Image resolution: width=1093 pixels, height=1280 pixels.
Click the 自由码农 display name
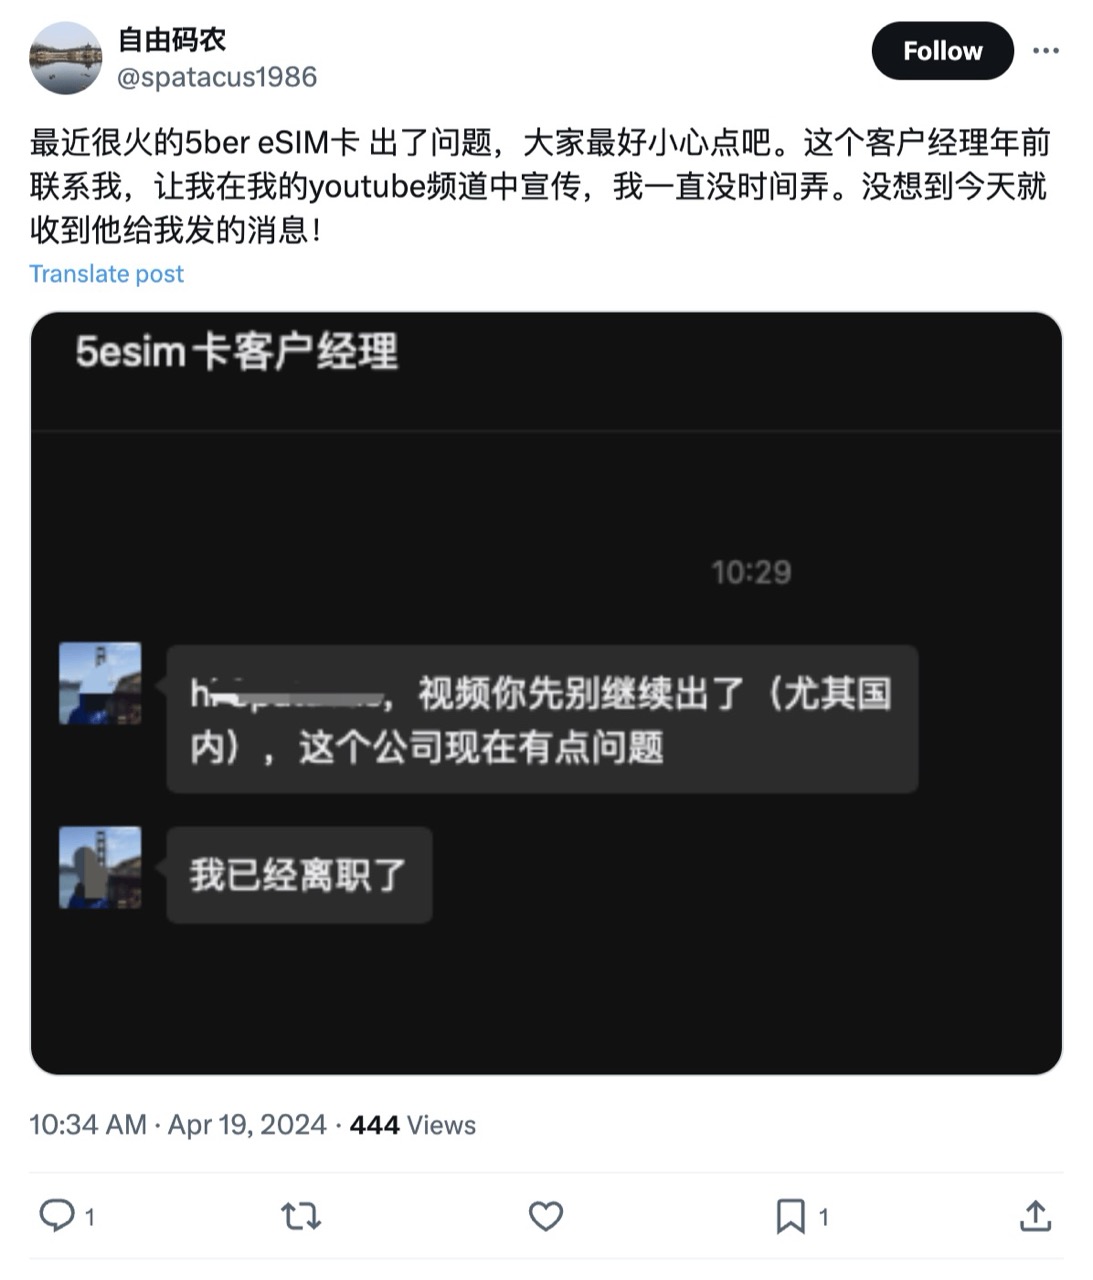pyautogui.click(x=172, y=40)
